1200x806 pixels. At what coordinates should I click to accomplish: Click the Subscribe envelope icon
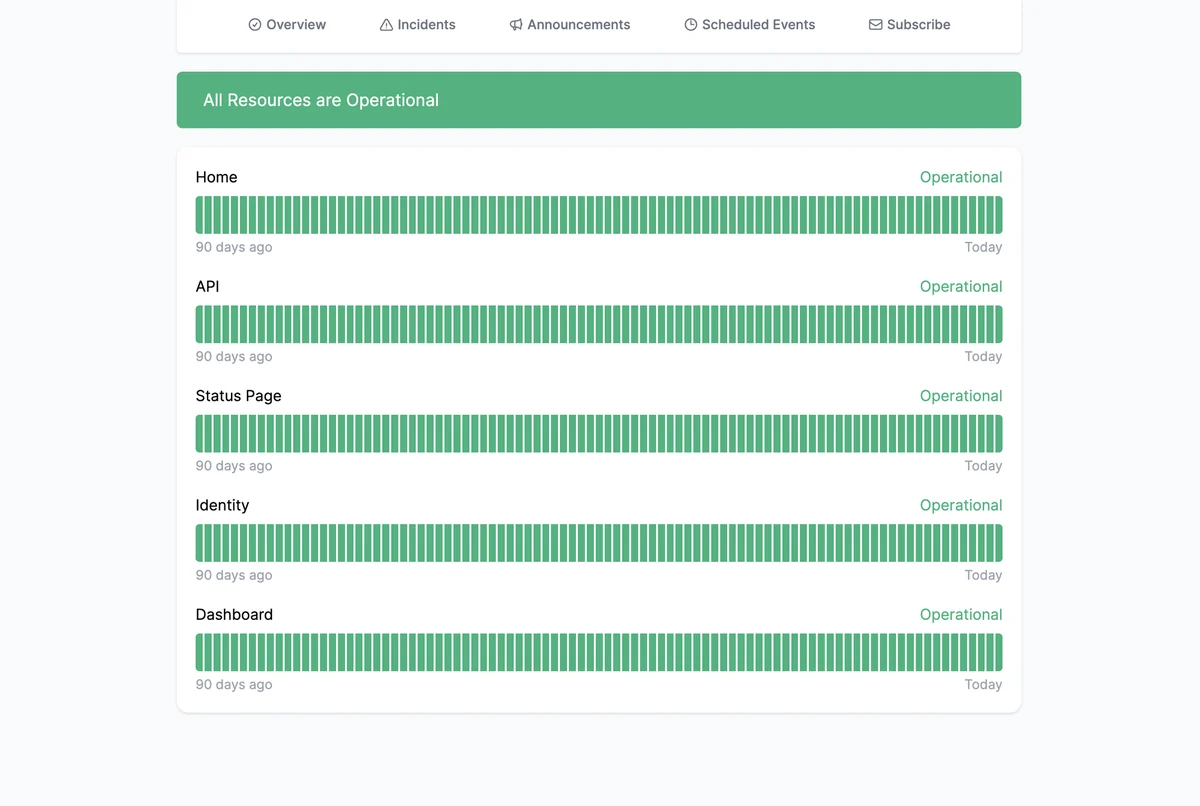click(x=875, y=25)
